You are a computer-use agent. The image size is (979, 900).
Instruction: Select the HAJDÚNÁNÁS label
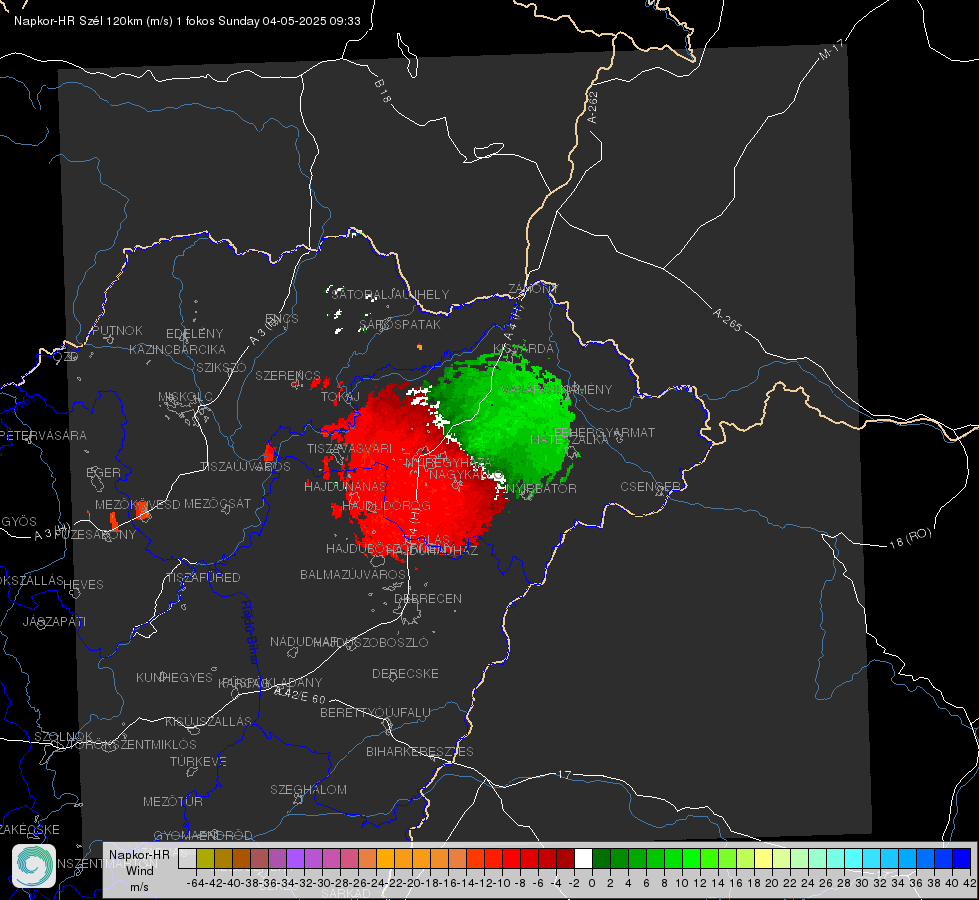[x=345, y=486]
